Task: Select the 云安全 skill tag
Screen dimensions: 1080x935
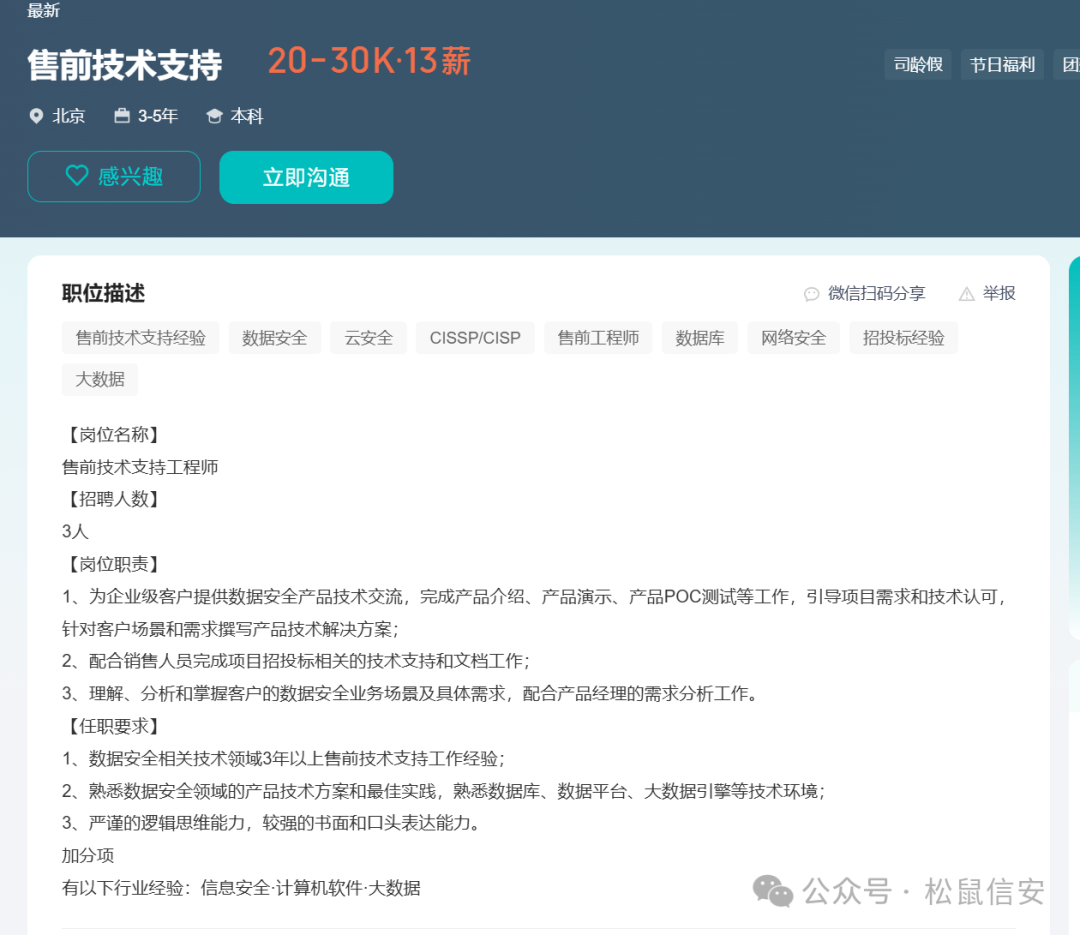Action: coord(368,337)
